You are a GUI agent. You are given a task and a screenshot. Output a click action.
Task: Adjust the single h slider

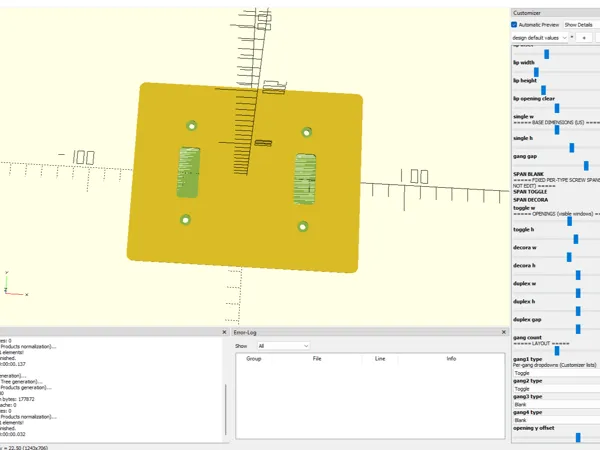572,148
